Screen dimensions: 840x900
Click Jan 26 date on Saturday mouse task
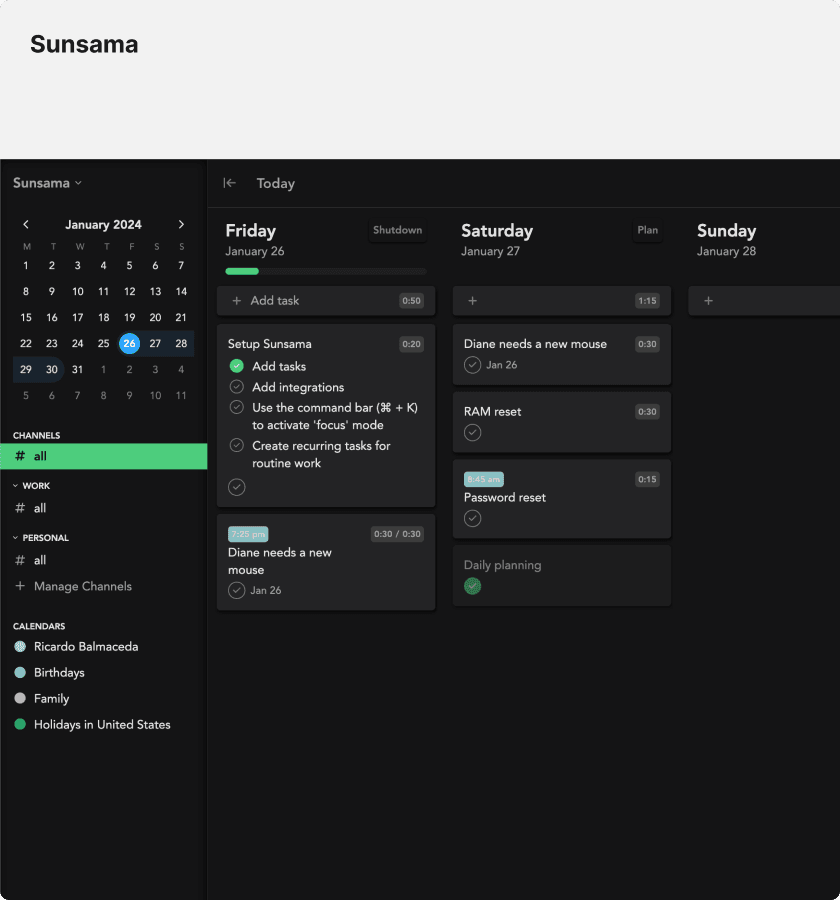(x=501, y=365)
